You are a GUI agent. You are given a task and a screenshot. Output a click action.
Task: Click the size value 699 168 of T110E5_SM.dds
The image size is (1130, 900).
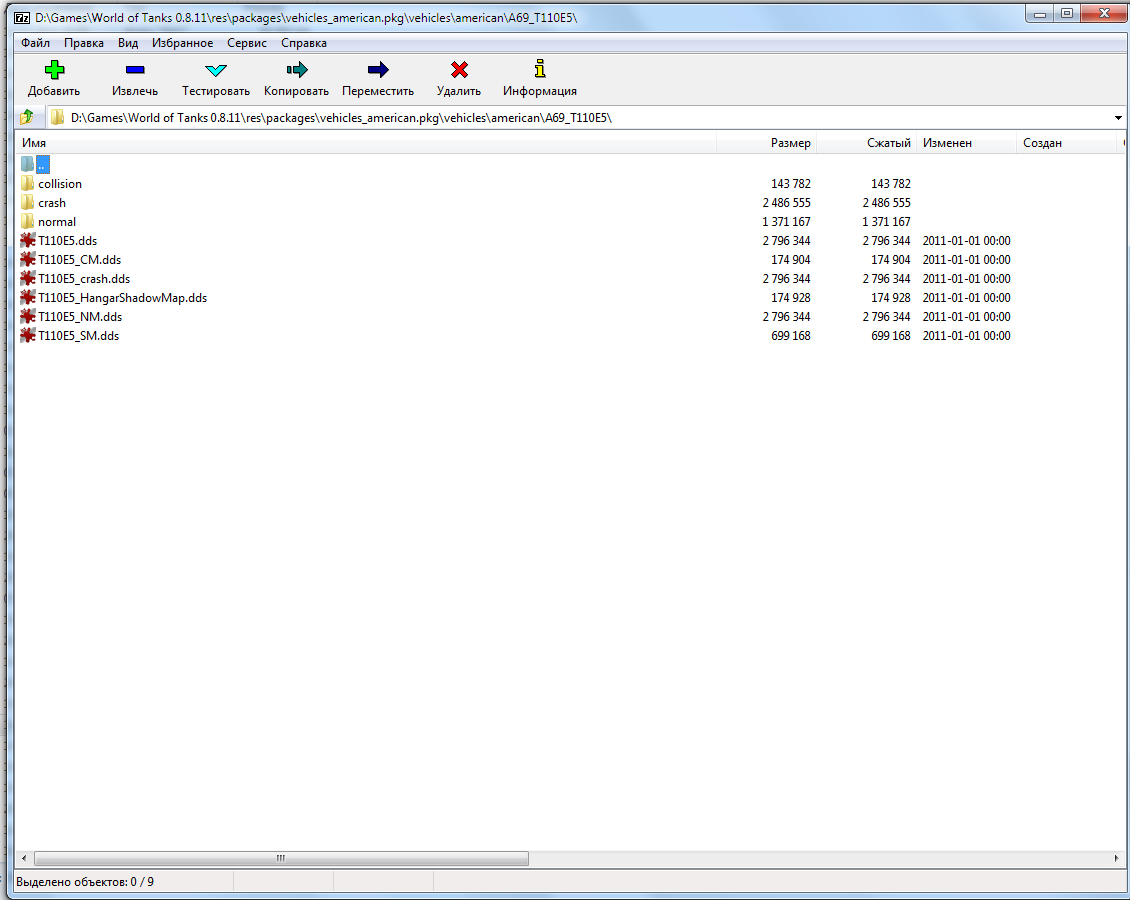click(x=791, y=336)
